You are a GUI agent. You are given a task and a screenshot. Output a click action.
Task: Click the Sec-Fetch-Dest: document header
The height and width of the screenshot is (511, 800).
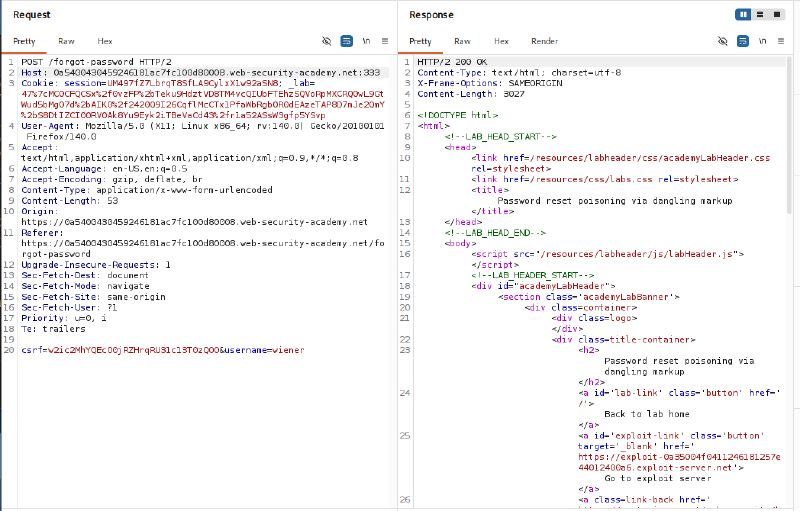85,276
